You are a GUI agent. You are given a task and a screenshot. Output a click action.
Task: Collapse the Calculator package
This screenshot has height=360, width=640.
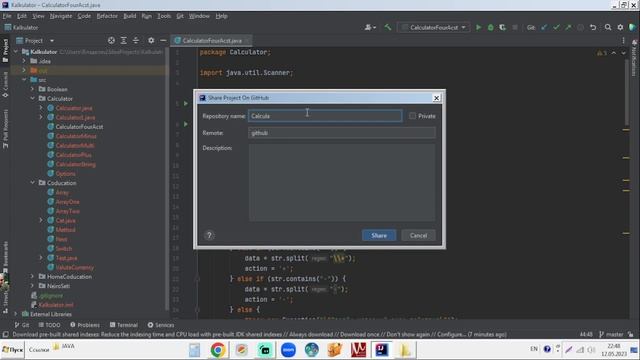tap(33, 98)
